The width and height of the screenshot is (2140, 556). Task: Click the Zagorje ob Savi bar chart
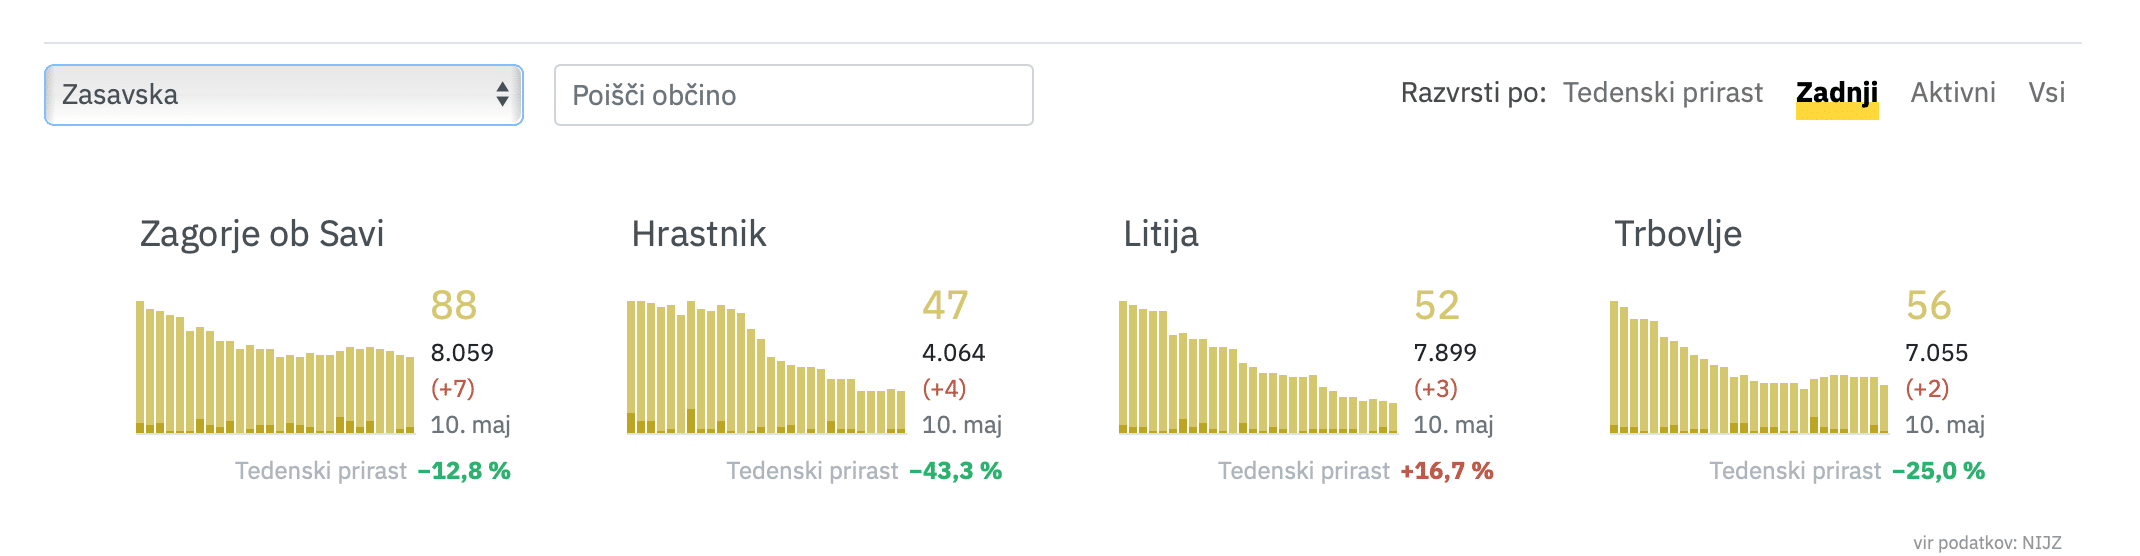(x=275, y=368)
